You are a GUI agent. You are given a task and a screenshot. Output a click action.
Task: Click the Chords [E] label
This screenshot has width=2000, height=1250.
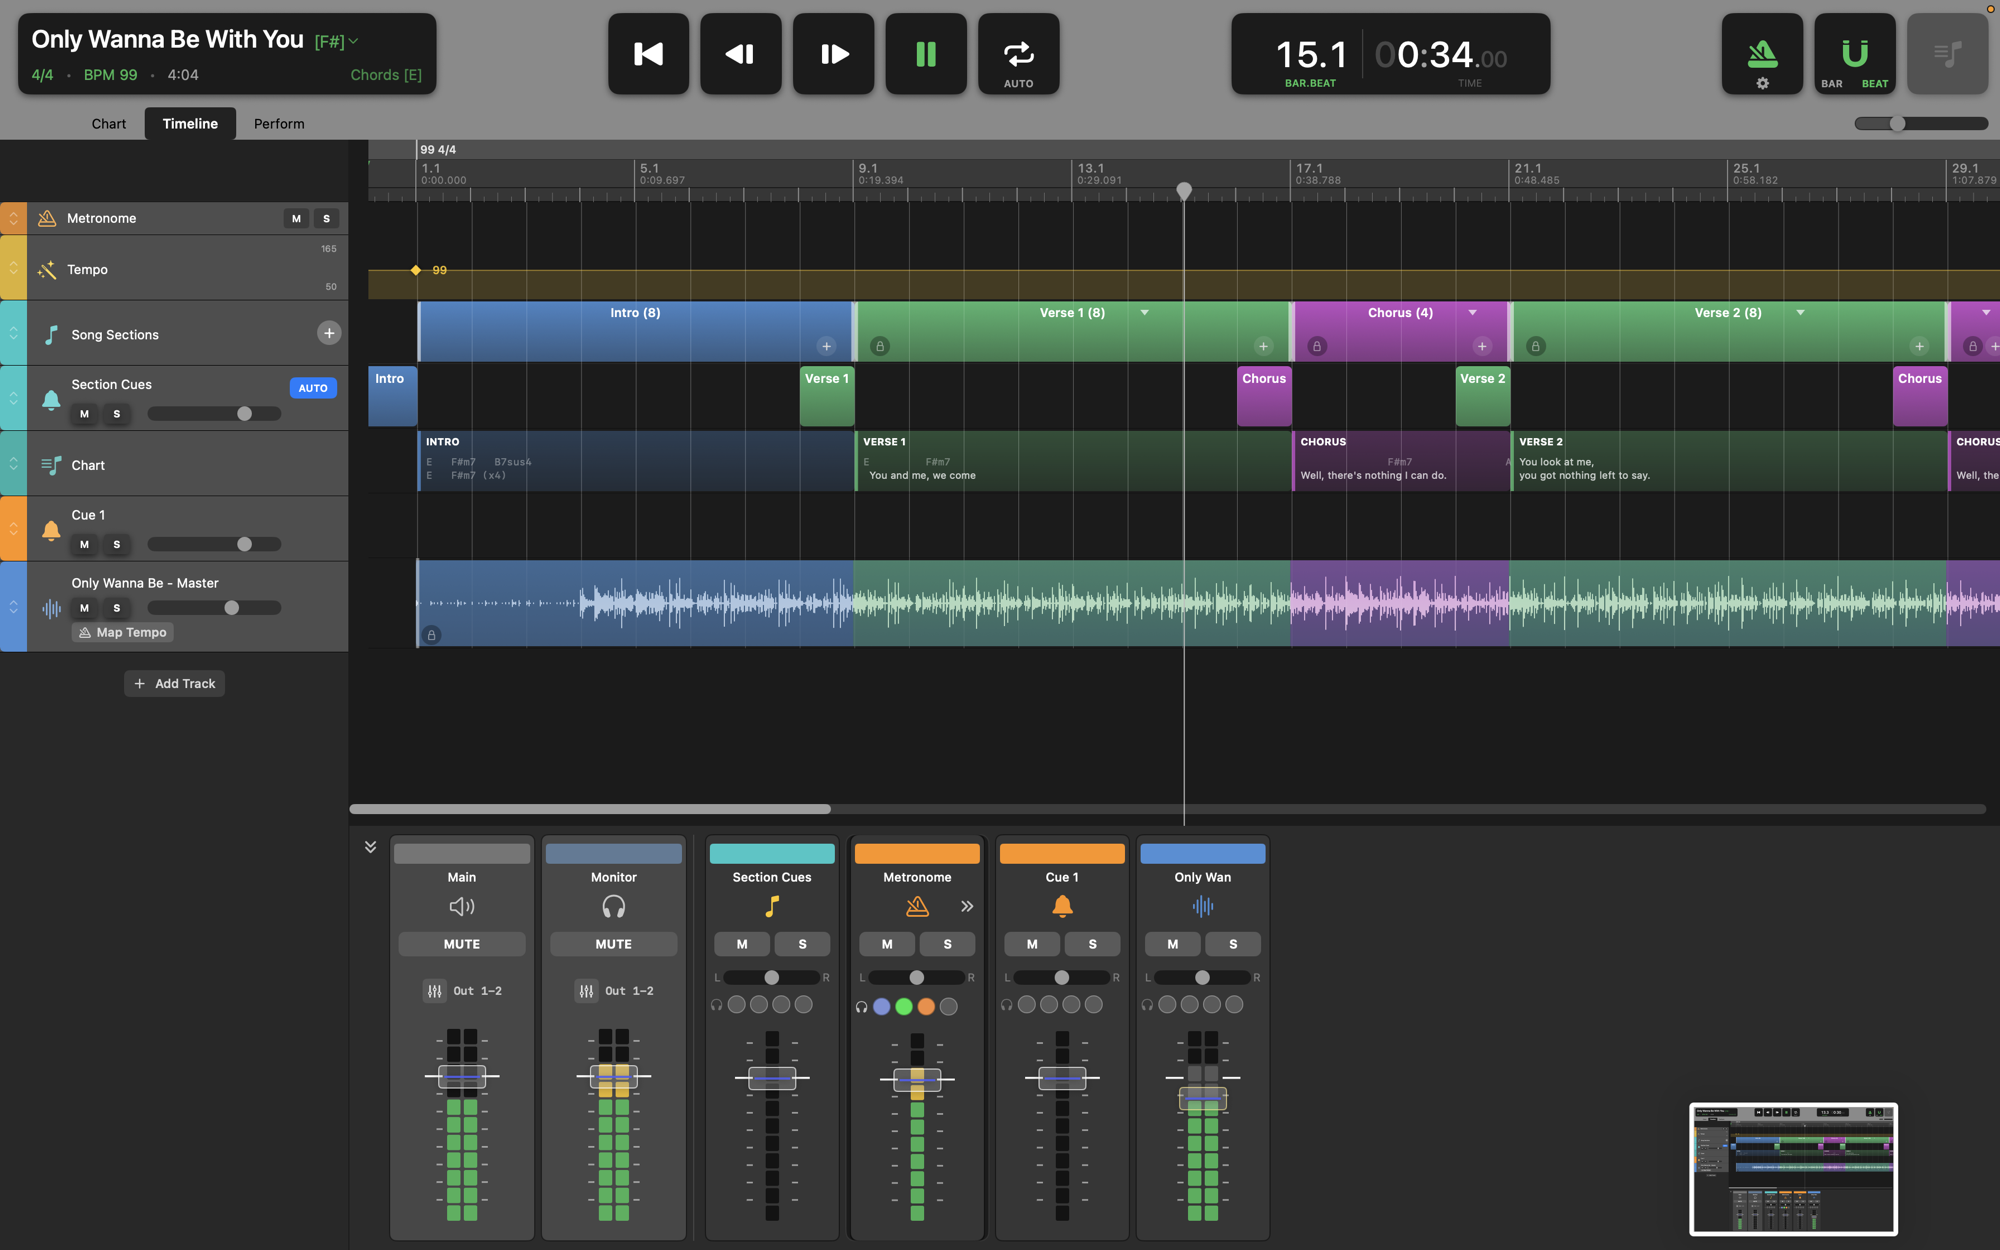(x=386, y=75)
